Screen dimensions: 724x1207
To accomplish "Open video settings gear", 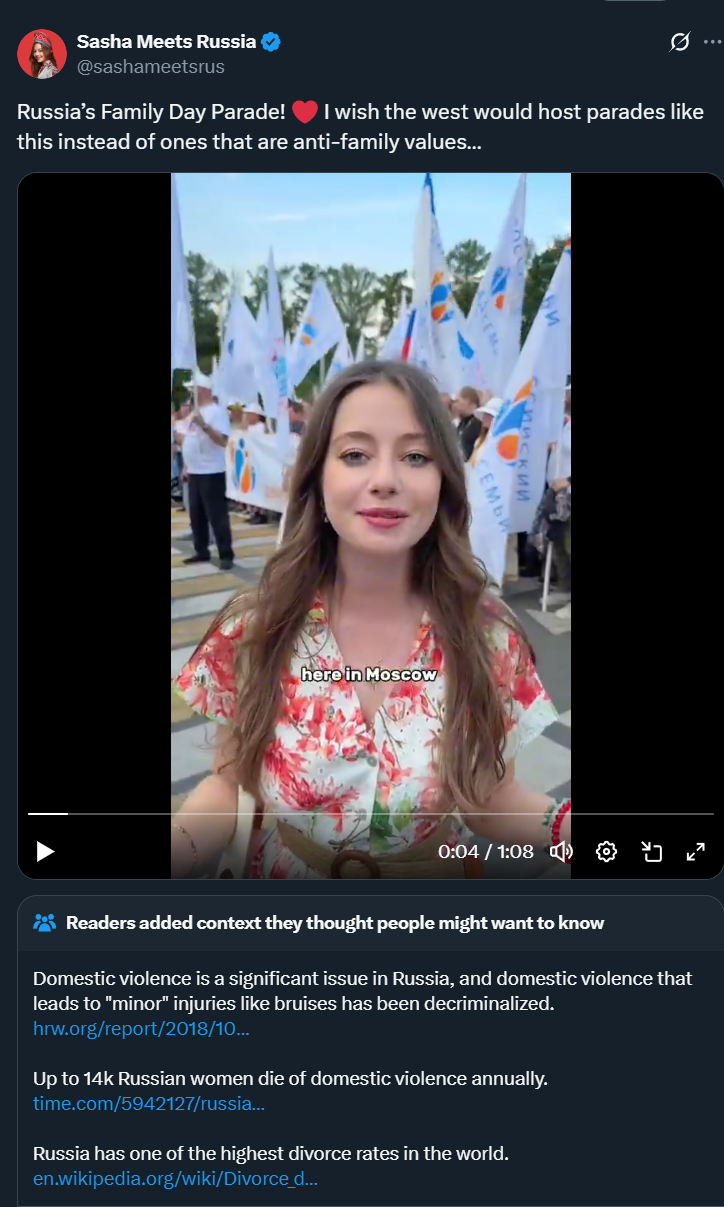I will coord(606,851).
